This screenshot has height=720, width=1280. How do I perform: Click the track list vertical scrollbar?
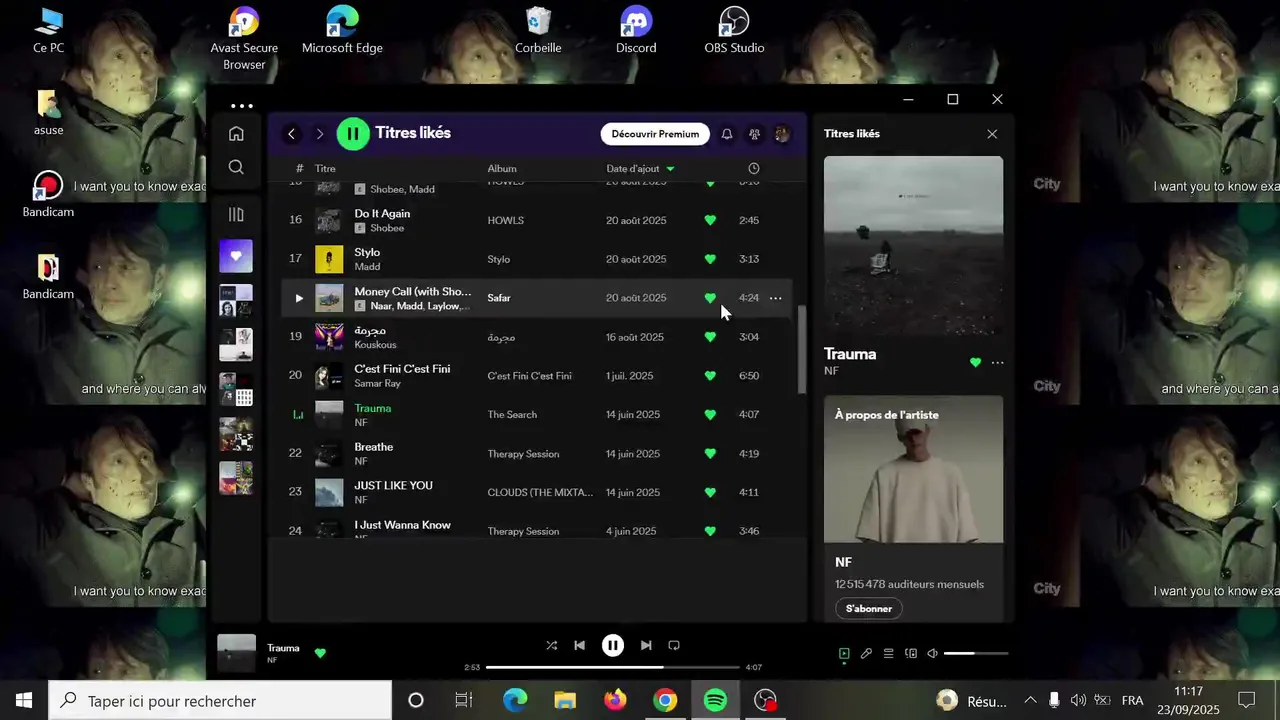coord(801,350)
